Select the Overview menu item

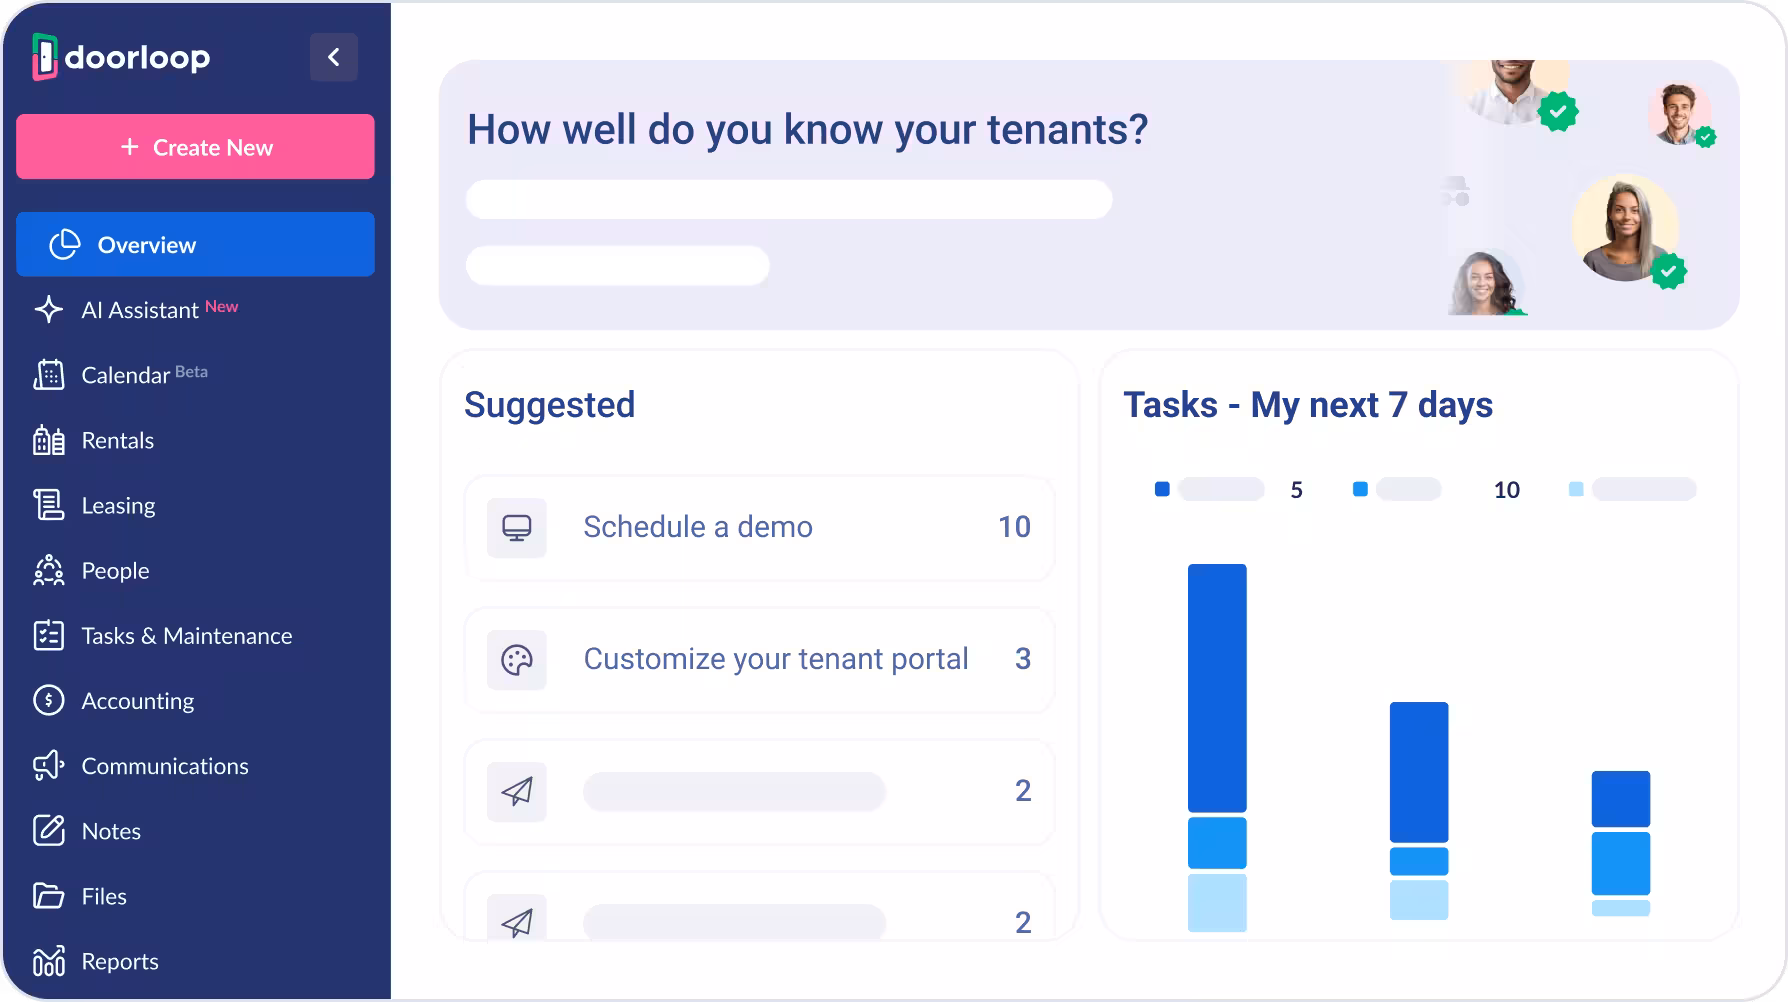click(x=195, y=244)
